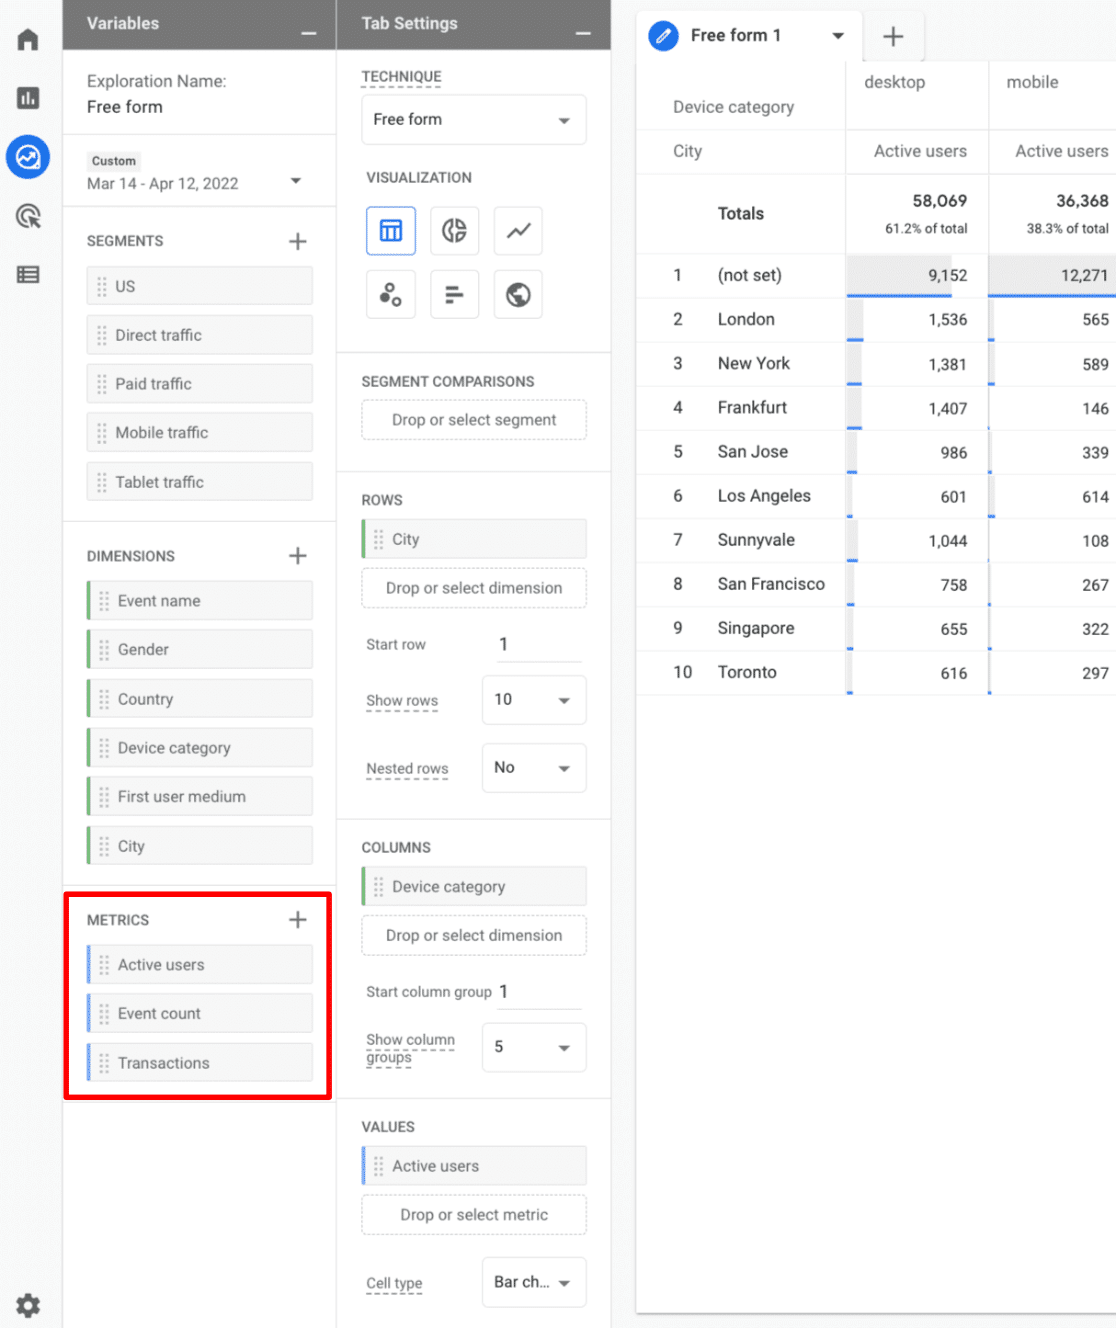The height and width of the screenshot is (1328, 1116).
Task: Select the donut chart visualization
Action: [x=454, y=231]
